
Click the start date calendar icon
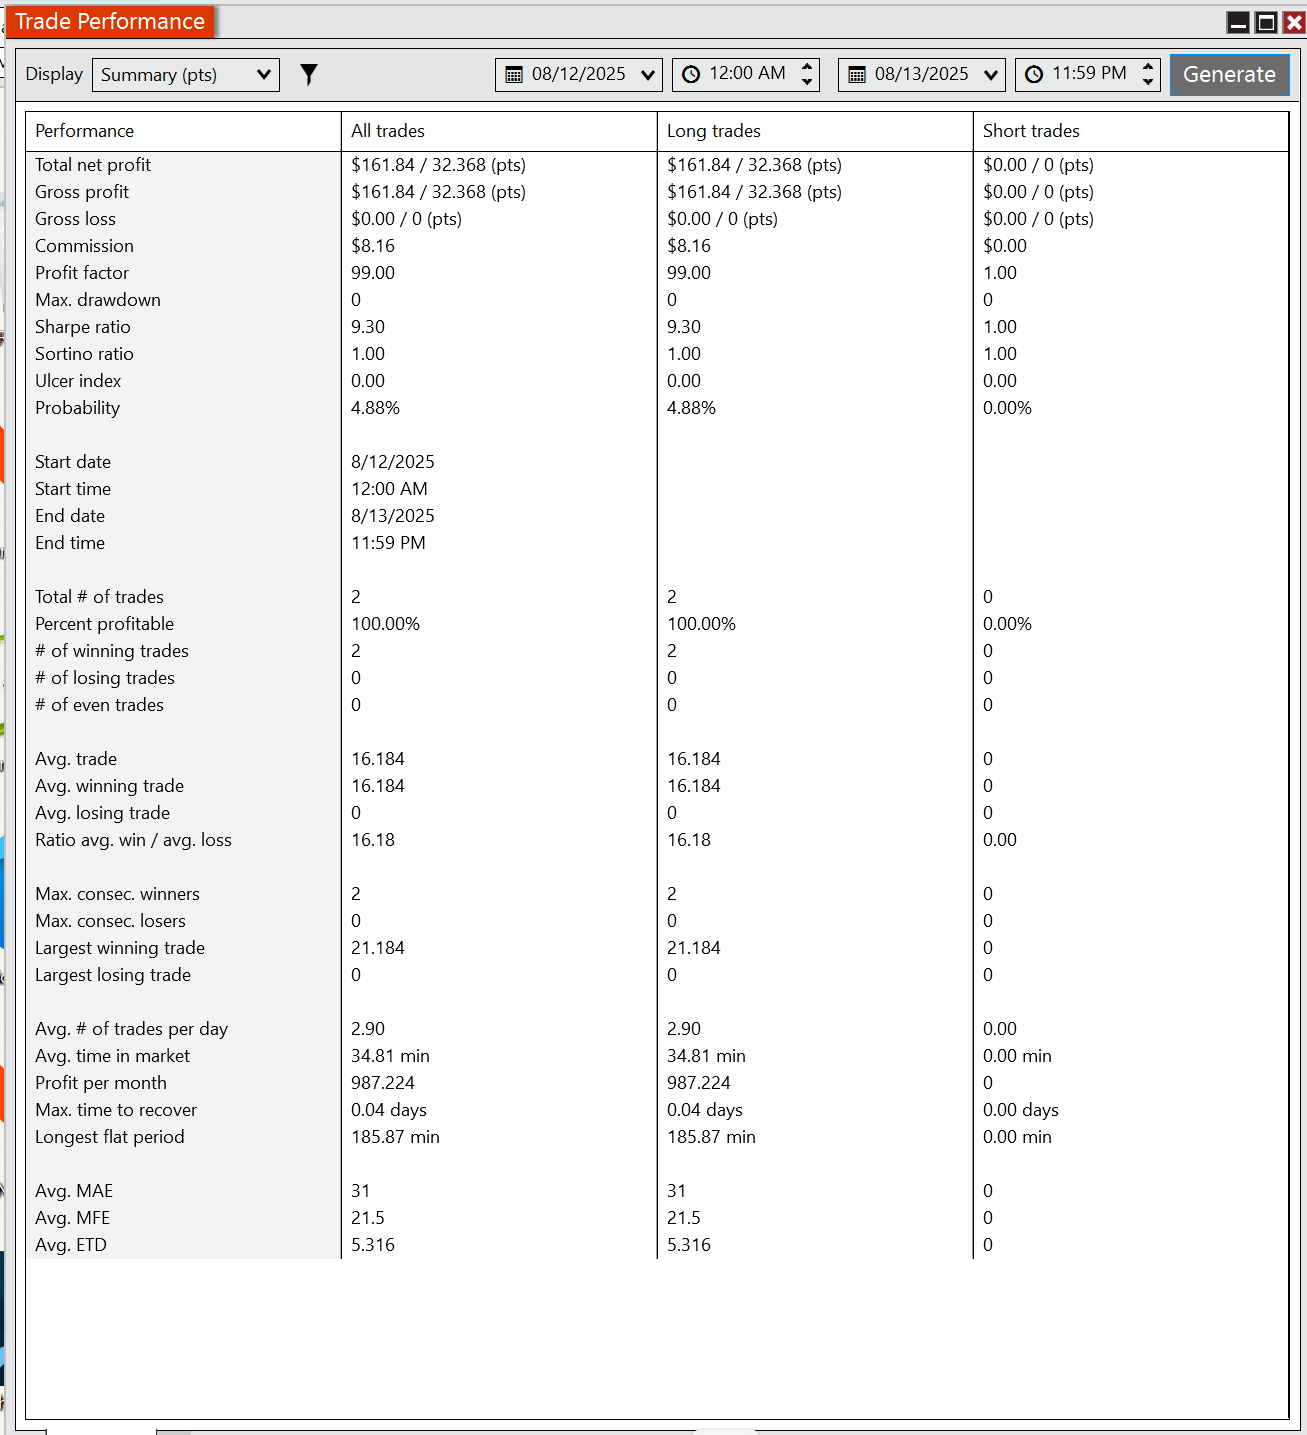[514, 75]
